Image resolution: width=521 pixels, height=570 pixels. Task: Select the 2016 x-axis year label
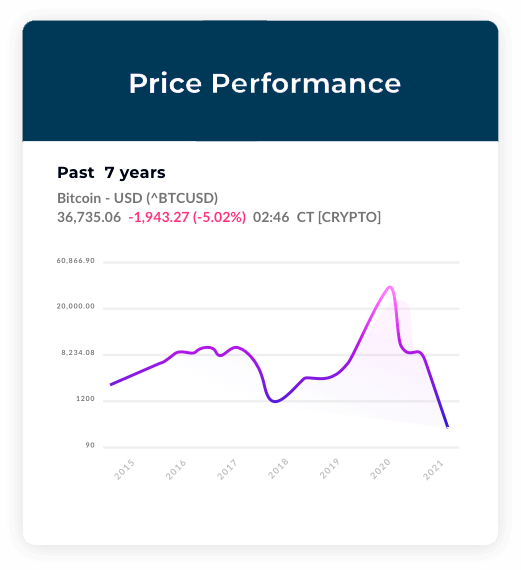point(176,470)
